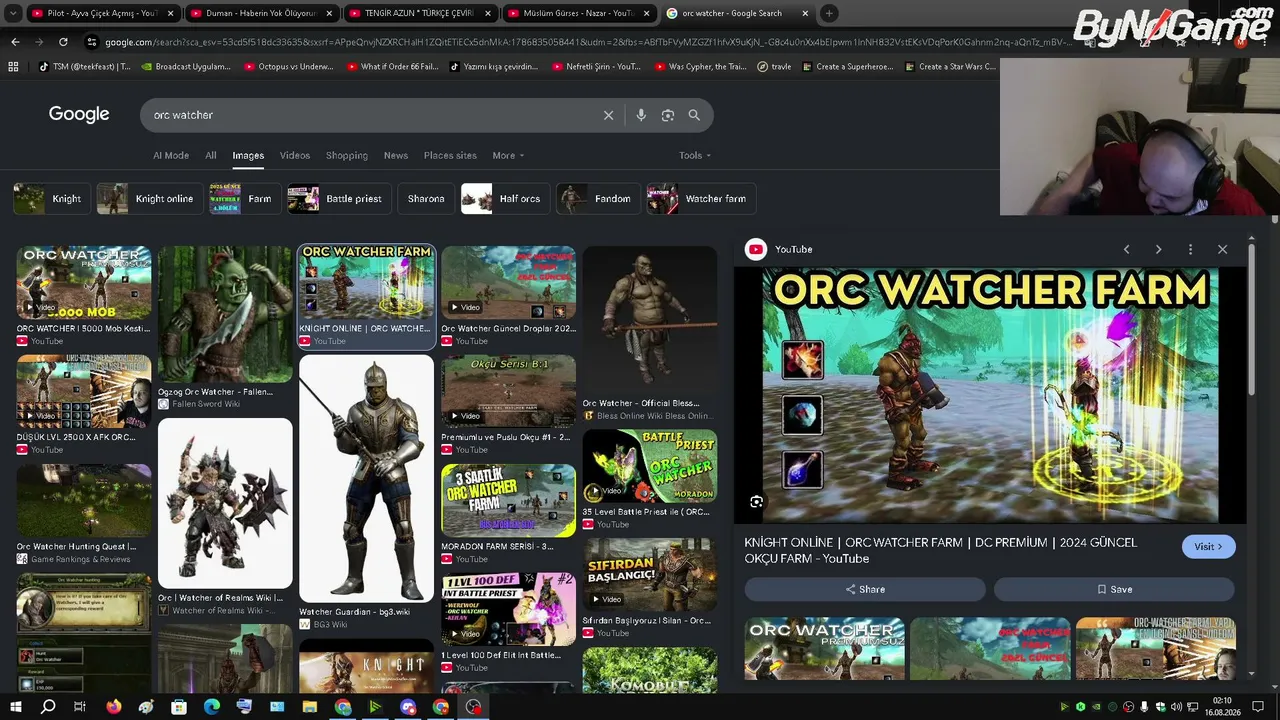Viewport: 1280px width, 720px height.
Task: Click the Visit button in preview panel
Action: (1208, 547)
